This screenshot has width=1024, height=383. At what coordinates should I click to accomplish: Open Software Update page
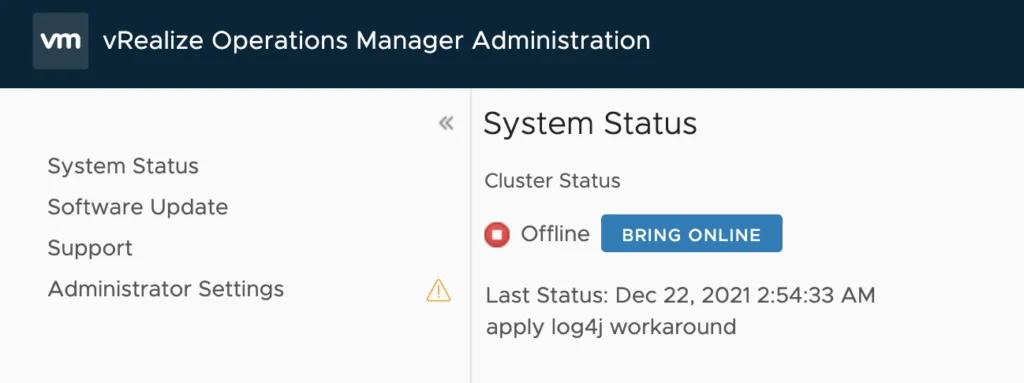[138, 207]
